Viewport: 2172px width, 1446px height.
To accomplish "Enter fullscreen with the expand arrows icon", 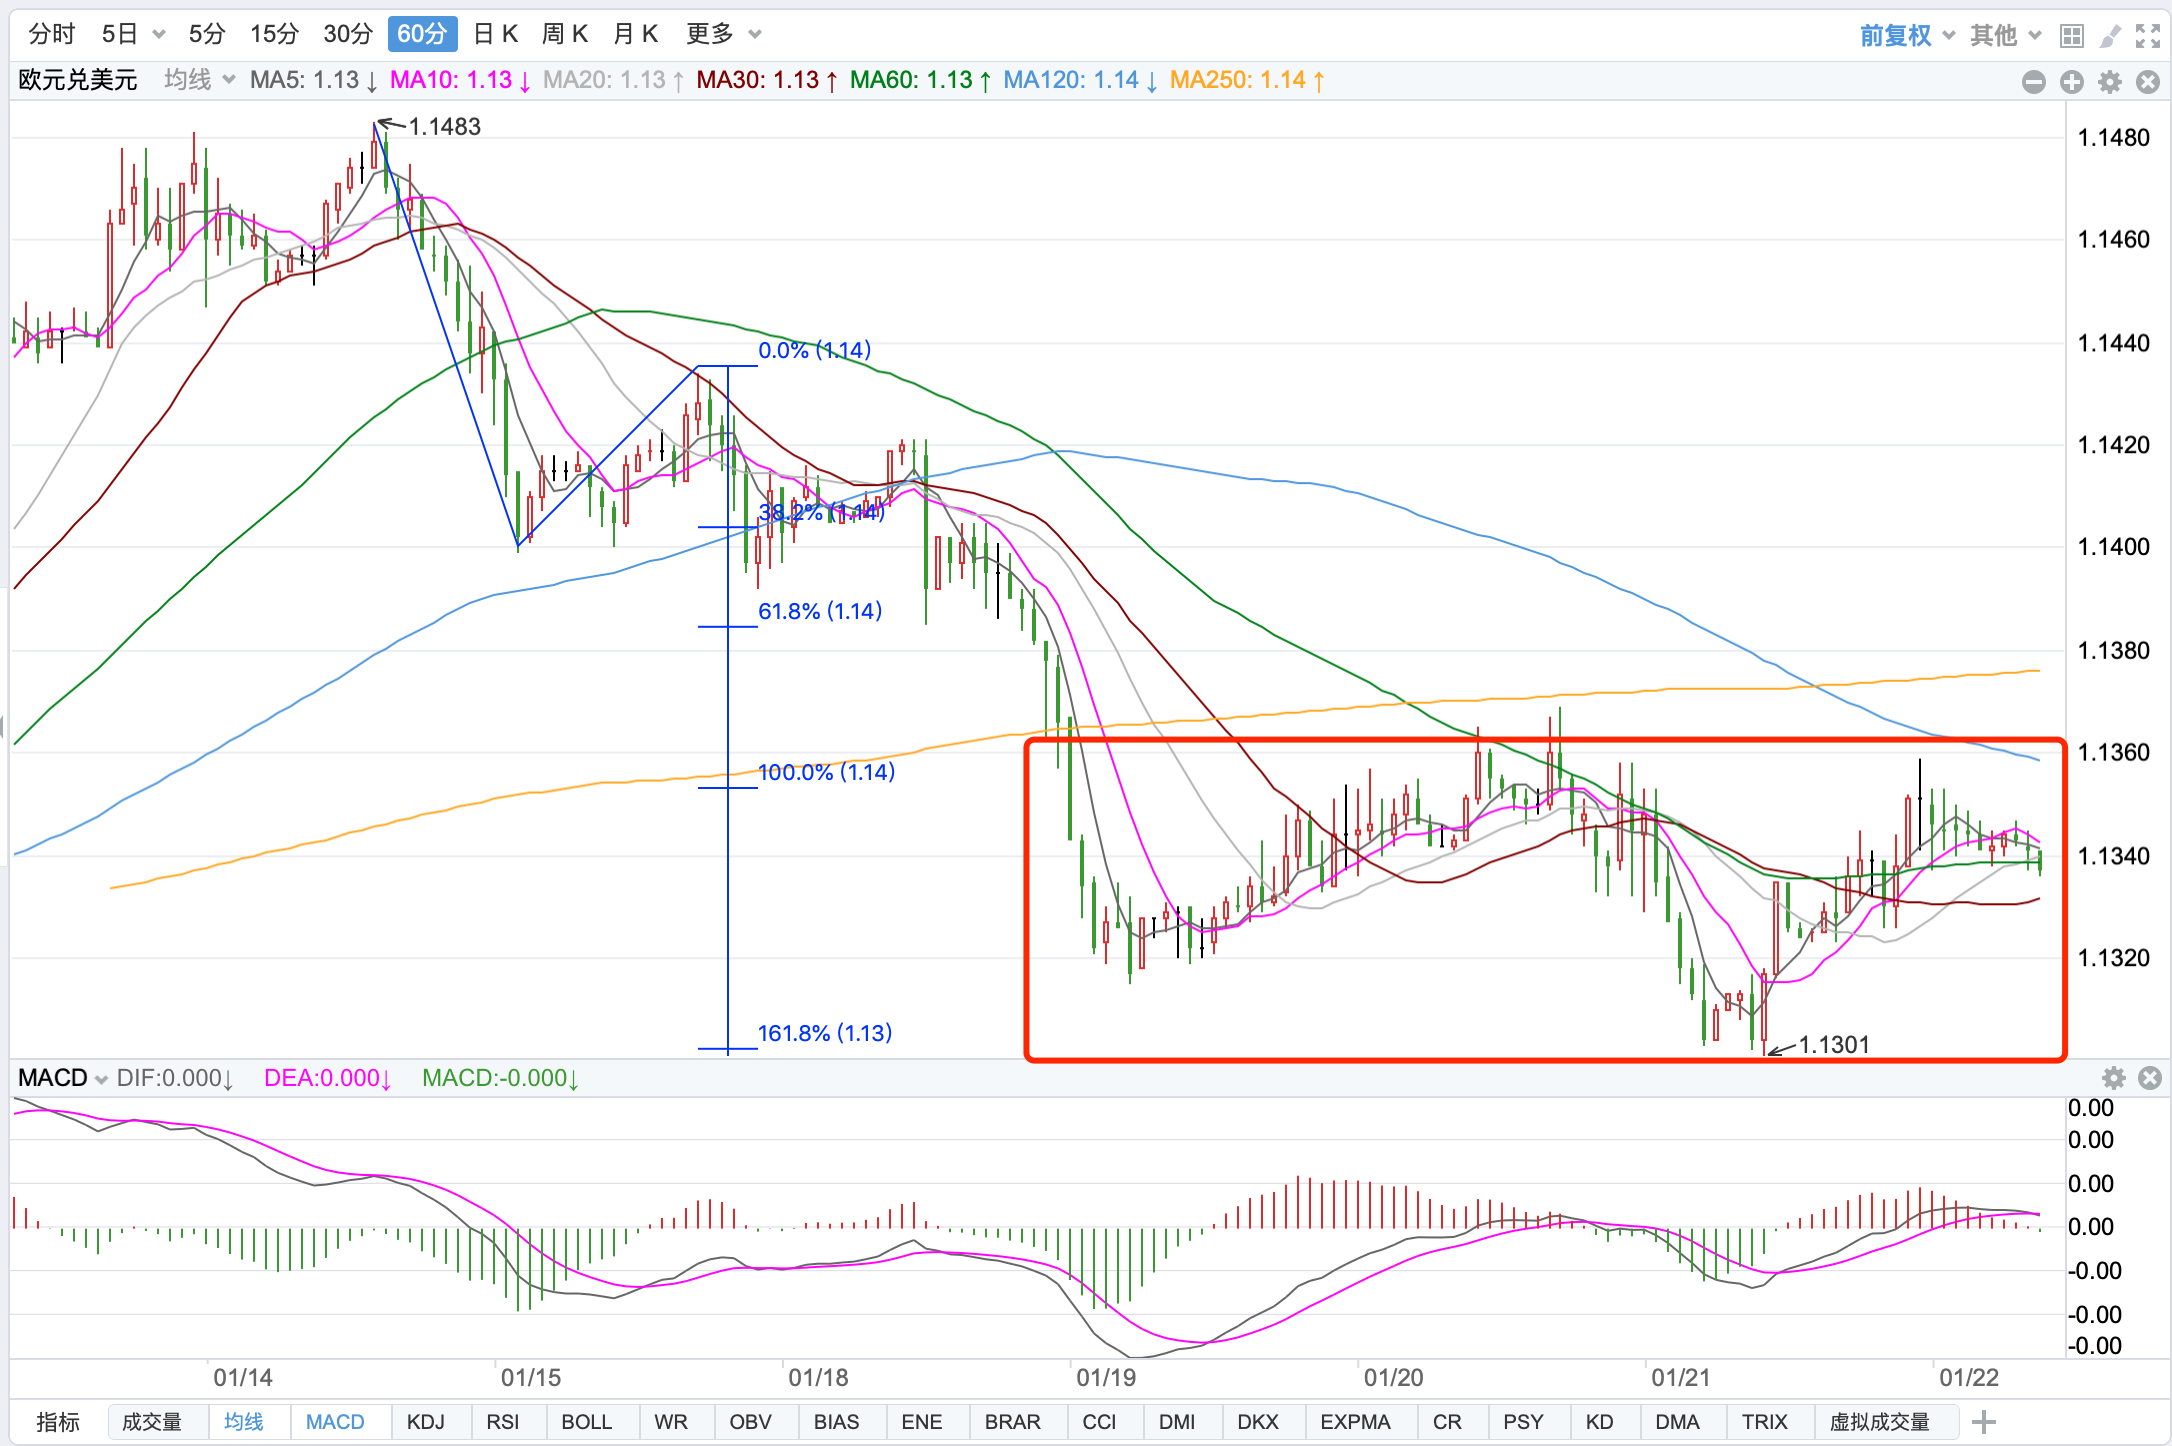I will coord(2148,36).
